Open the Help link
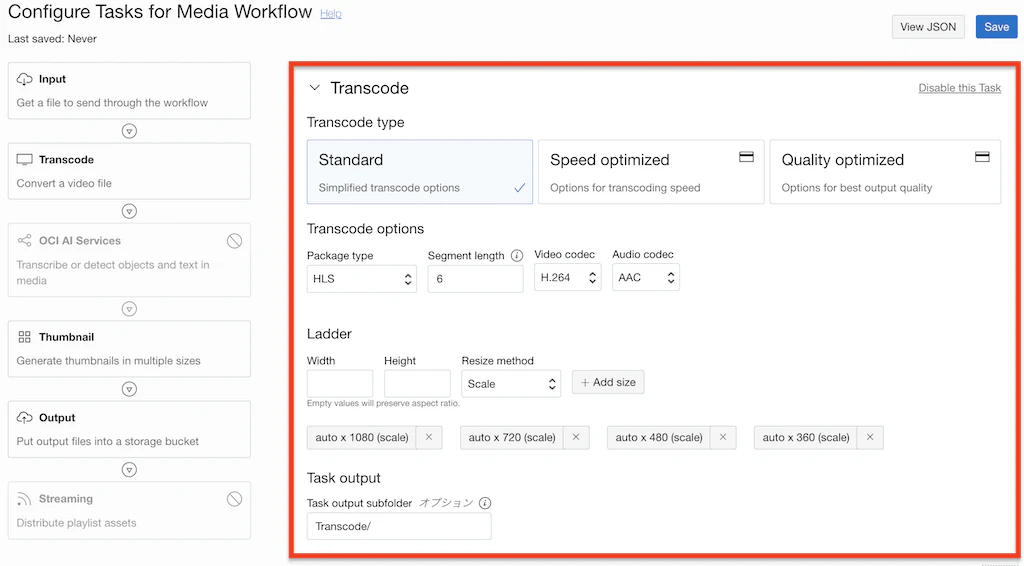Viewport: 1024px width, 566px height. pos(330,14)
